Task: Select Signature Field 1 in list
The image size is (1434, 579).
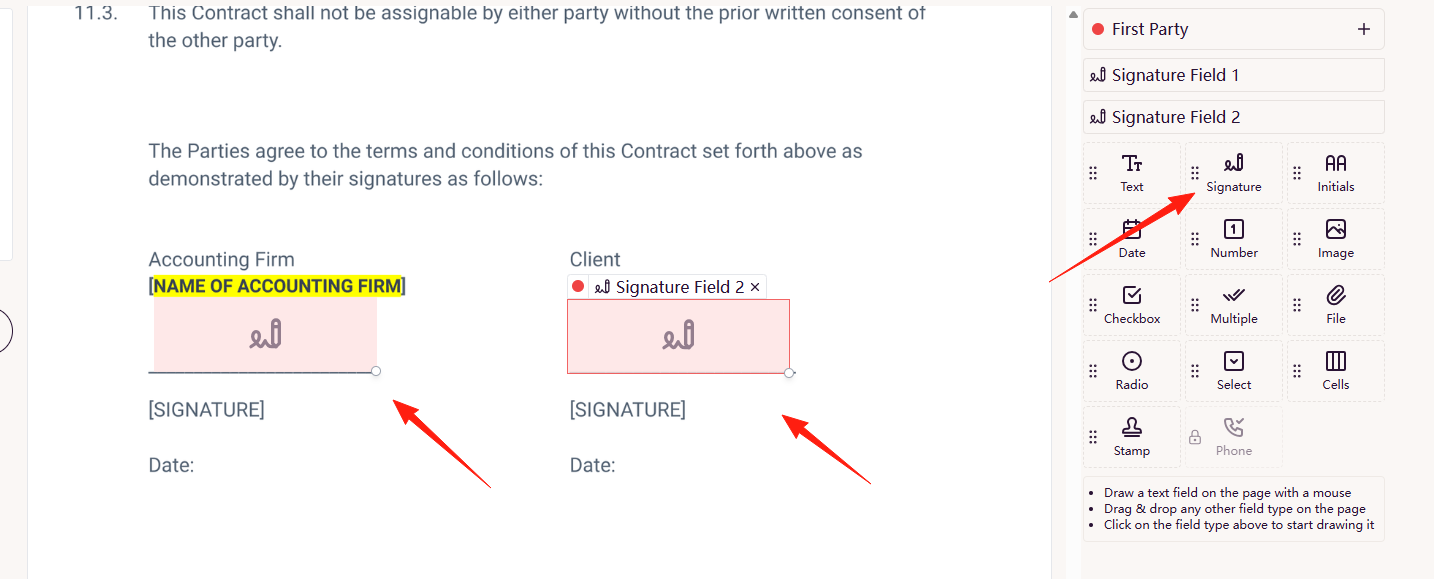Action: [x=1234, y=75]
